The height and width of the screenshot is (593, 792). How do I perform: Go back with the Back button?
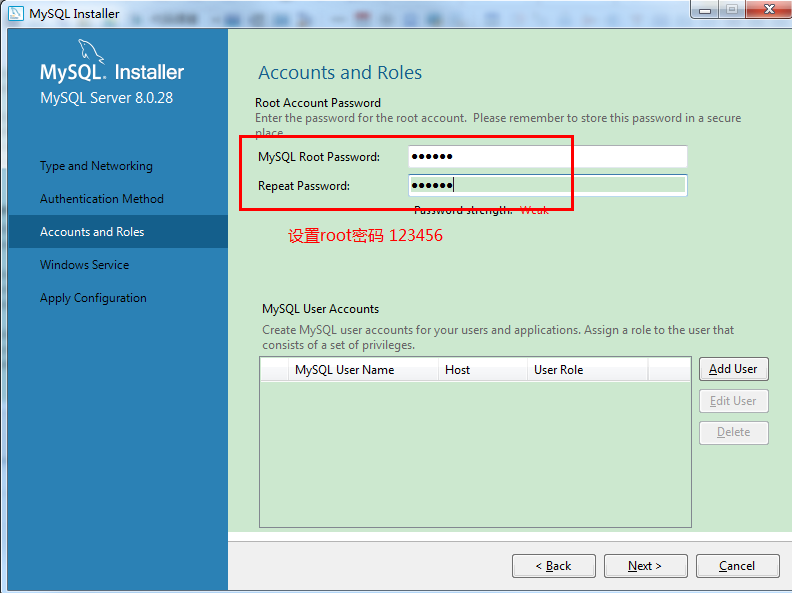pos(554,566)
